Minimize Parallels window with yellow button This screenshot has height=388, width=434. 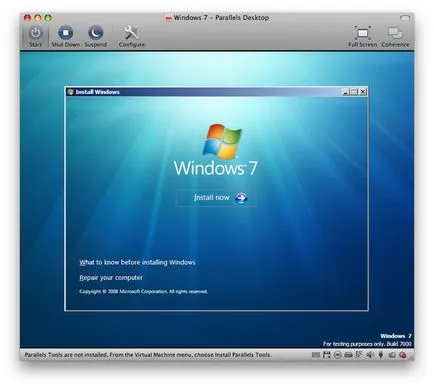tap(38, 18)
